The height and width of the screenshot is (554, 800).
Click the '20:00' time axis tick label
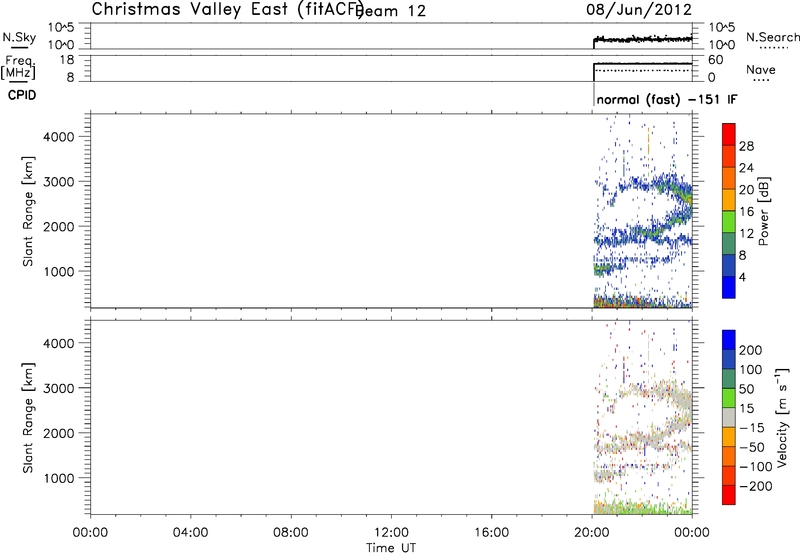tap(592, 533)
